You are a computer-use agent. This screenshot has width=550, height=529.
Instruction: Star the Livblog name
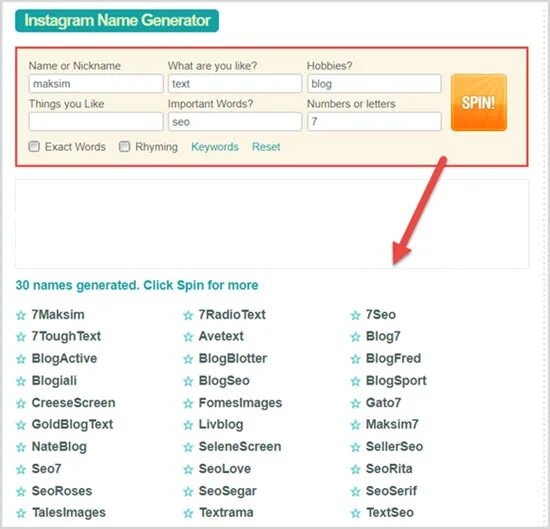point(188,425)
